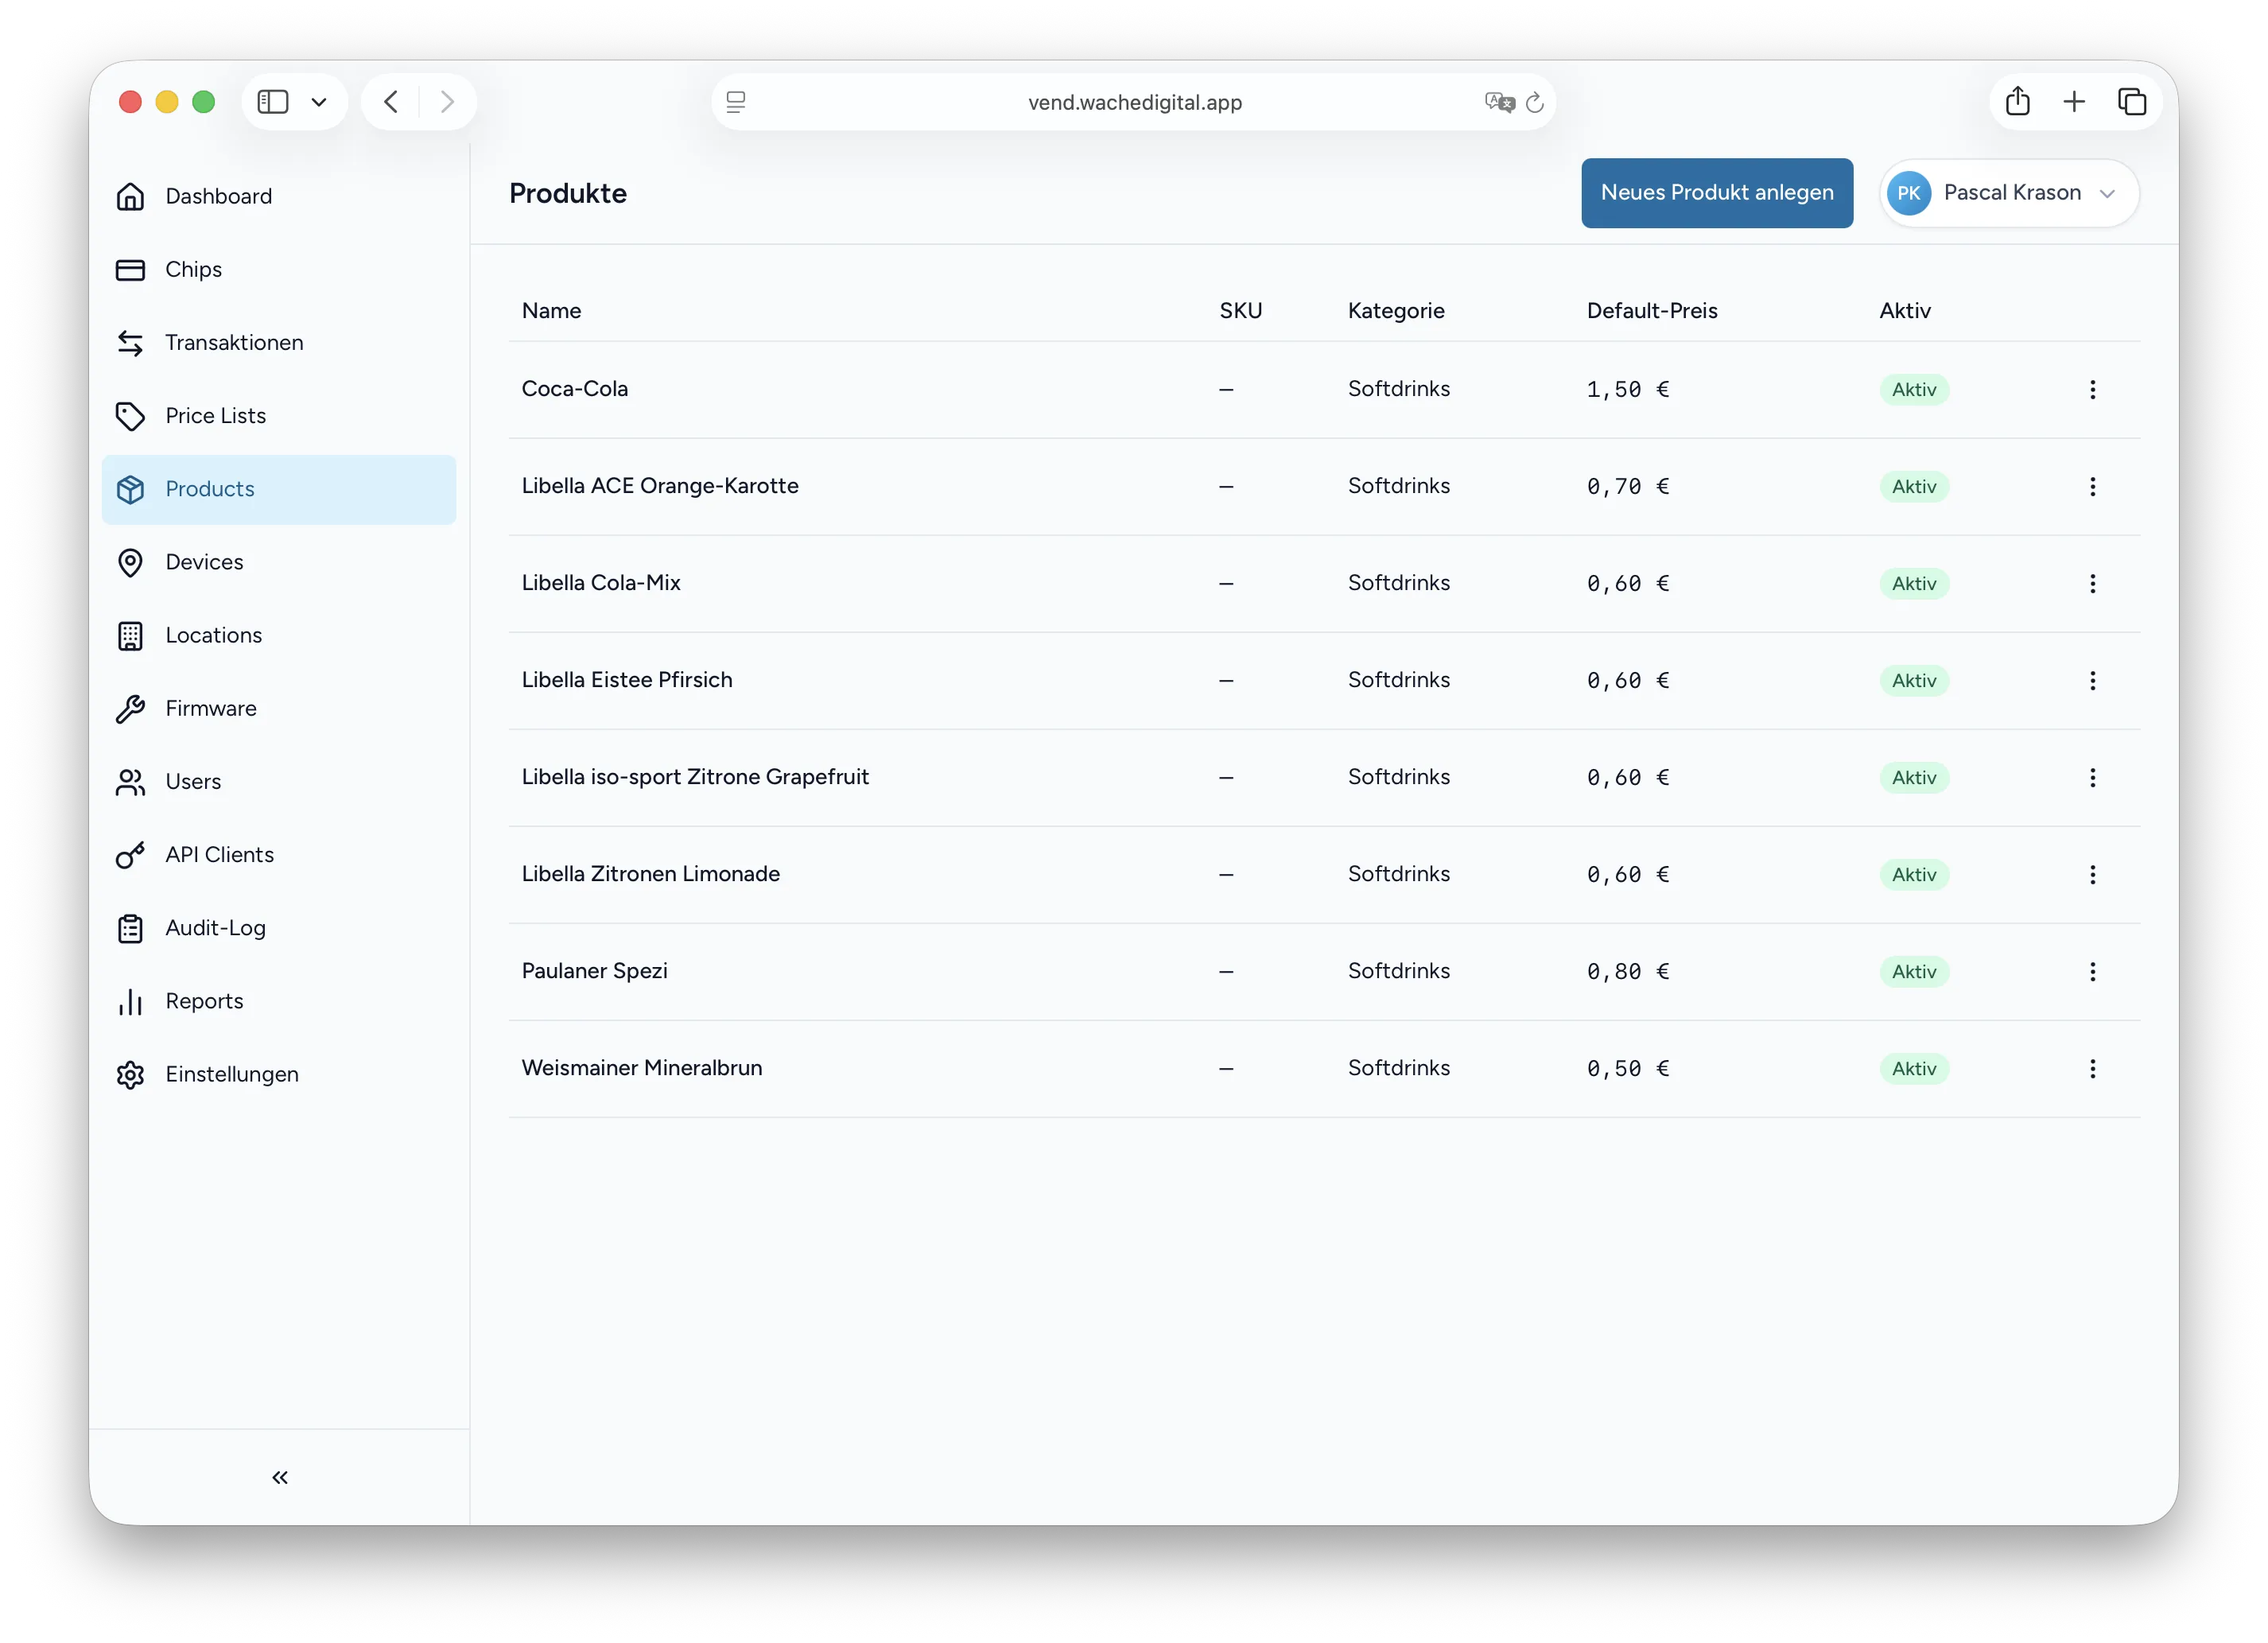The width and height of the screenshot is (2268, 1643).
Task: Click the page translate icon in address bar
Action: coord(1499,102)
